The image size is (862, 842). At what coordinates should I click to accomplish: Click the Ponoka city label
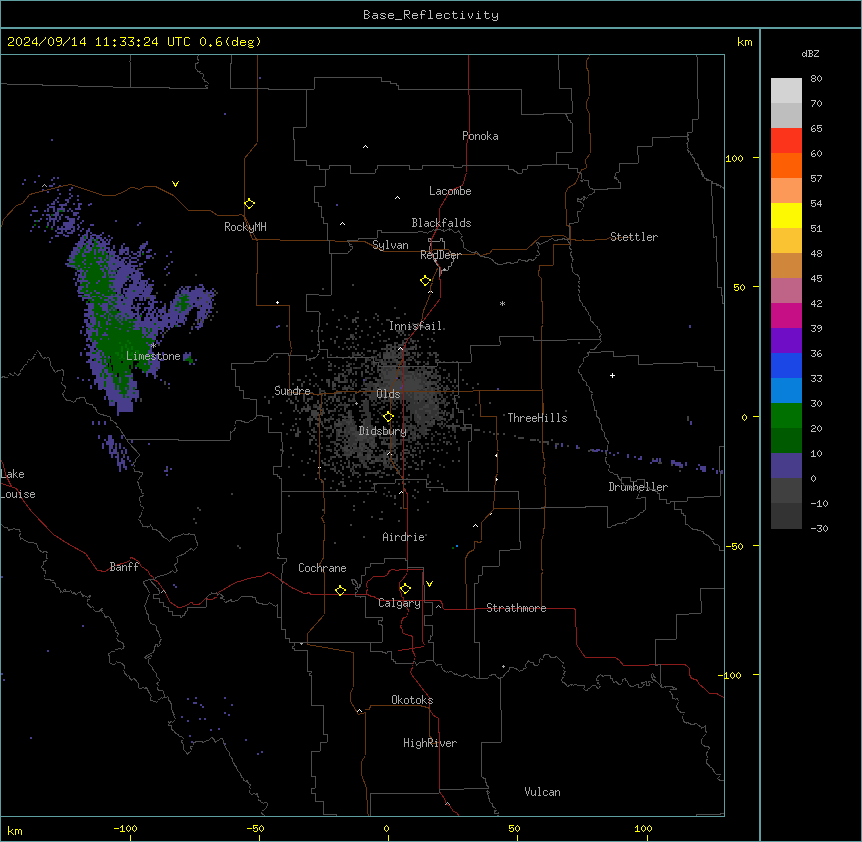coord(480,136)
